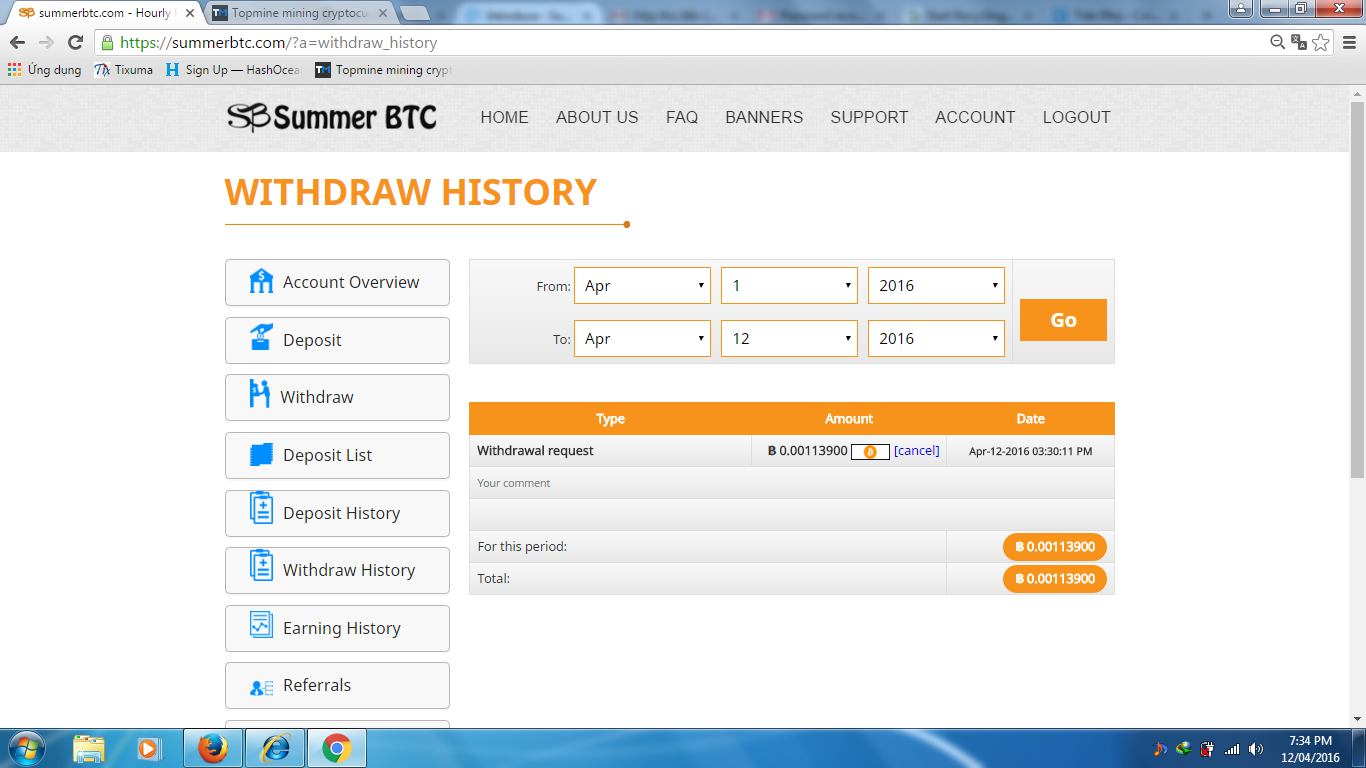Open the To day dropdown showing 12
This screenshot has height=768, width=1366.
coord(789,338)
